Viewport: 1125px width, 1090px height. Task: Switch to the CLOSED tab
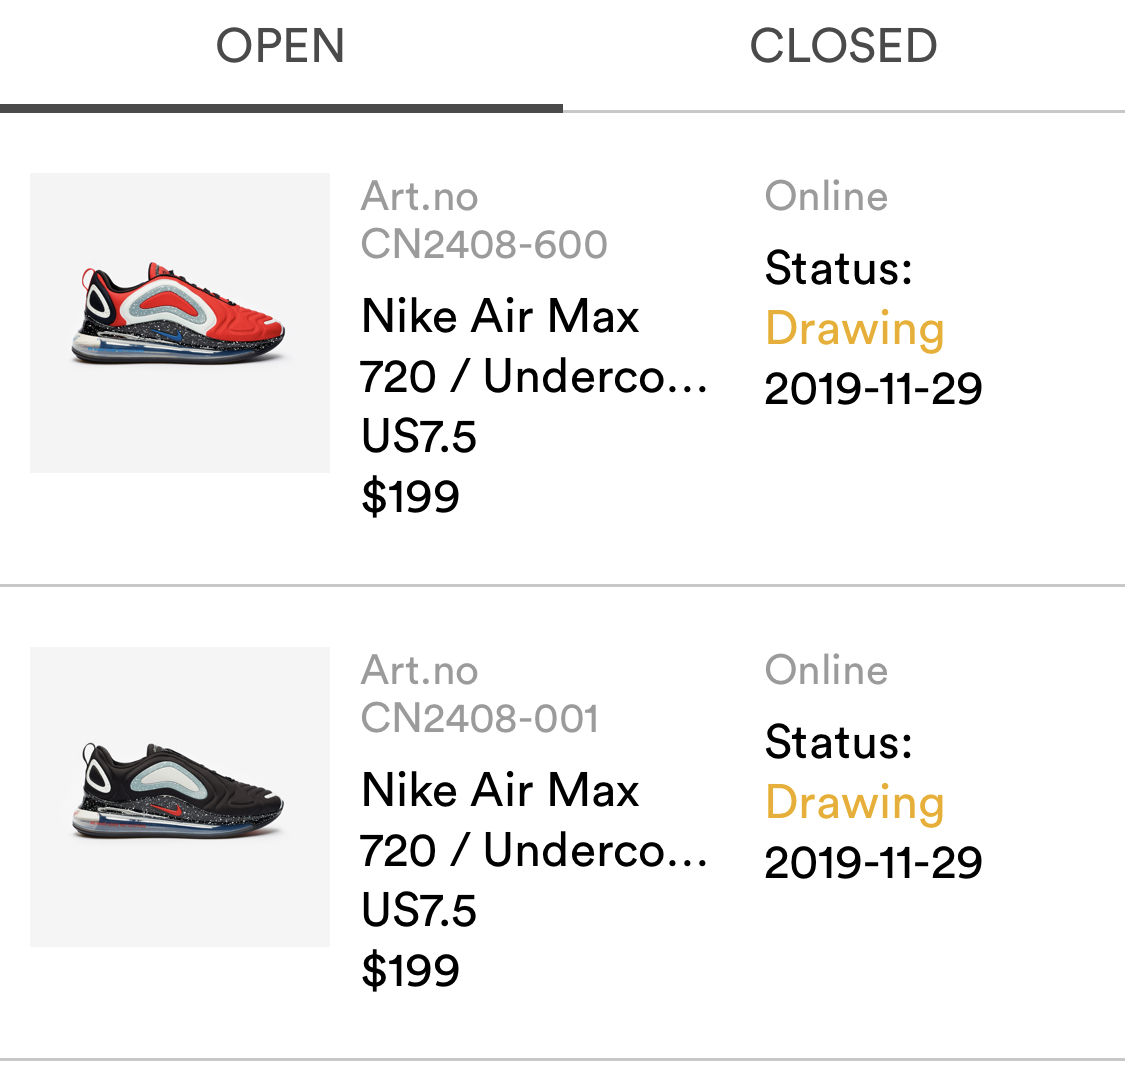point(843,47)
